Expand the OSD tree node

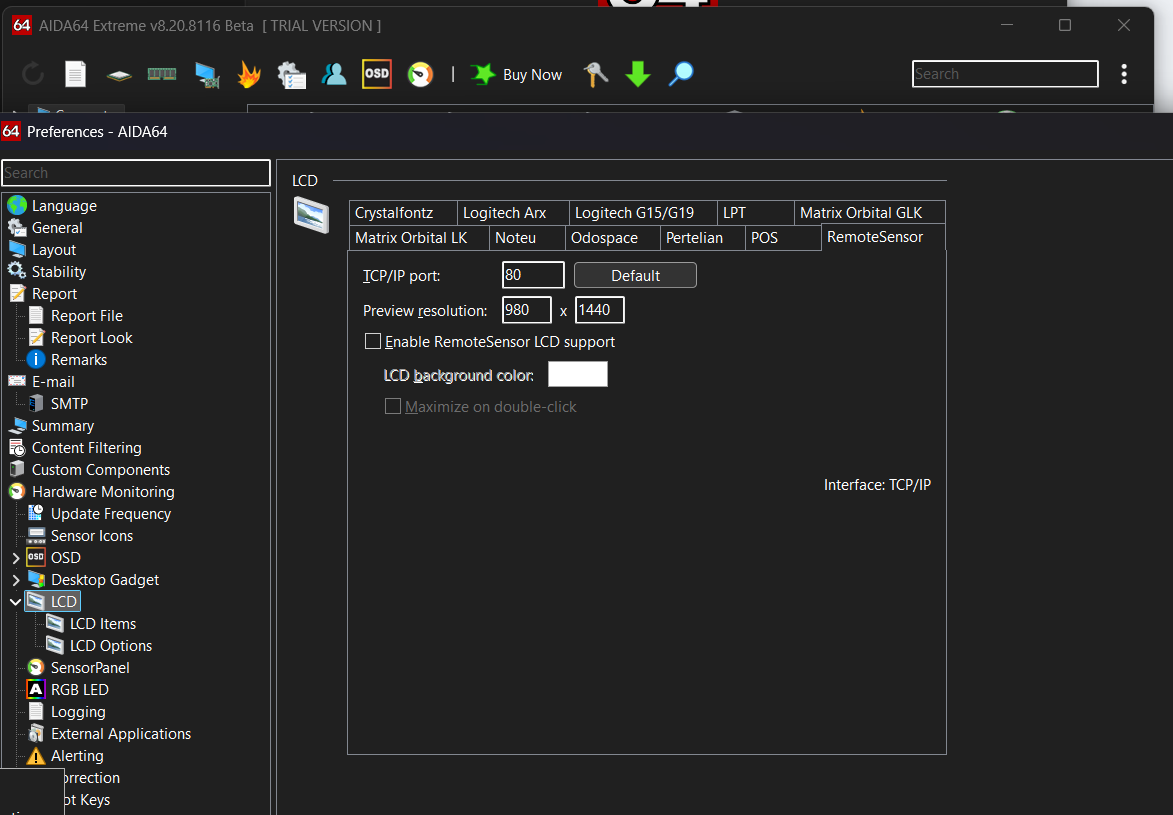point(16,558)
